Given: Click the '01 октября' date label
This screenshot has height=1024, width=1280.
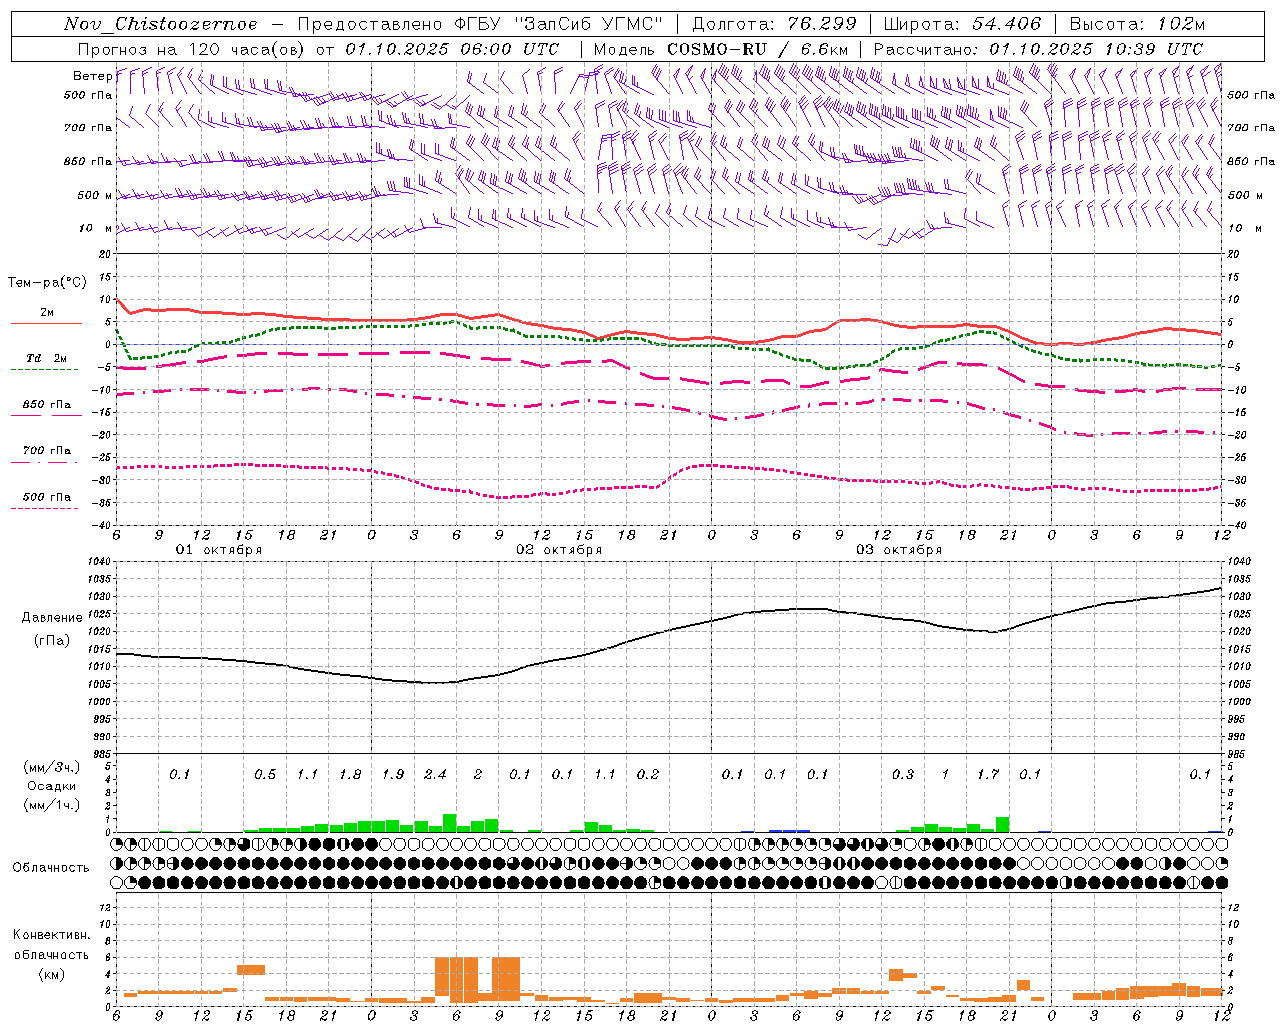Looking at the screenshot, I should point(219,550).
